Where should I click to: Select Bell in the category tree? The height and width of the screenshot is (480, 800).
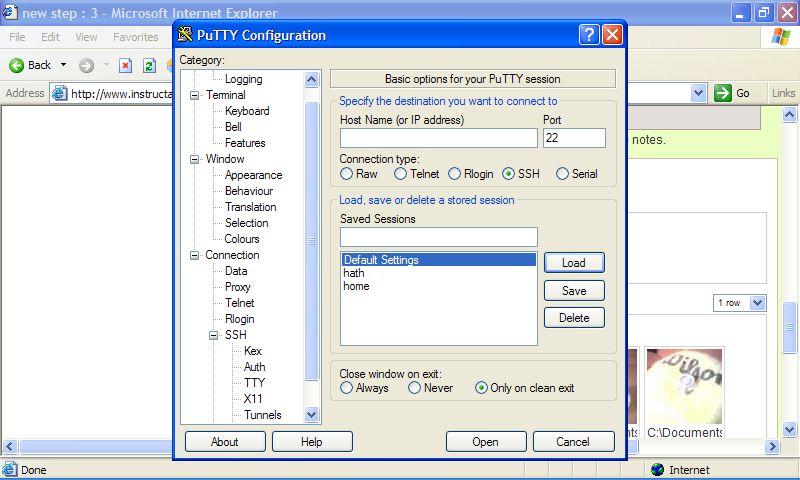tap(233, 127)
